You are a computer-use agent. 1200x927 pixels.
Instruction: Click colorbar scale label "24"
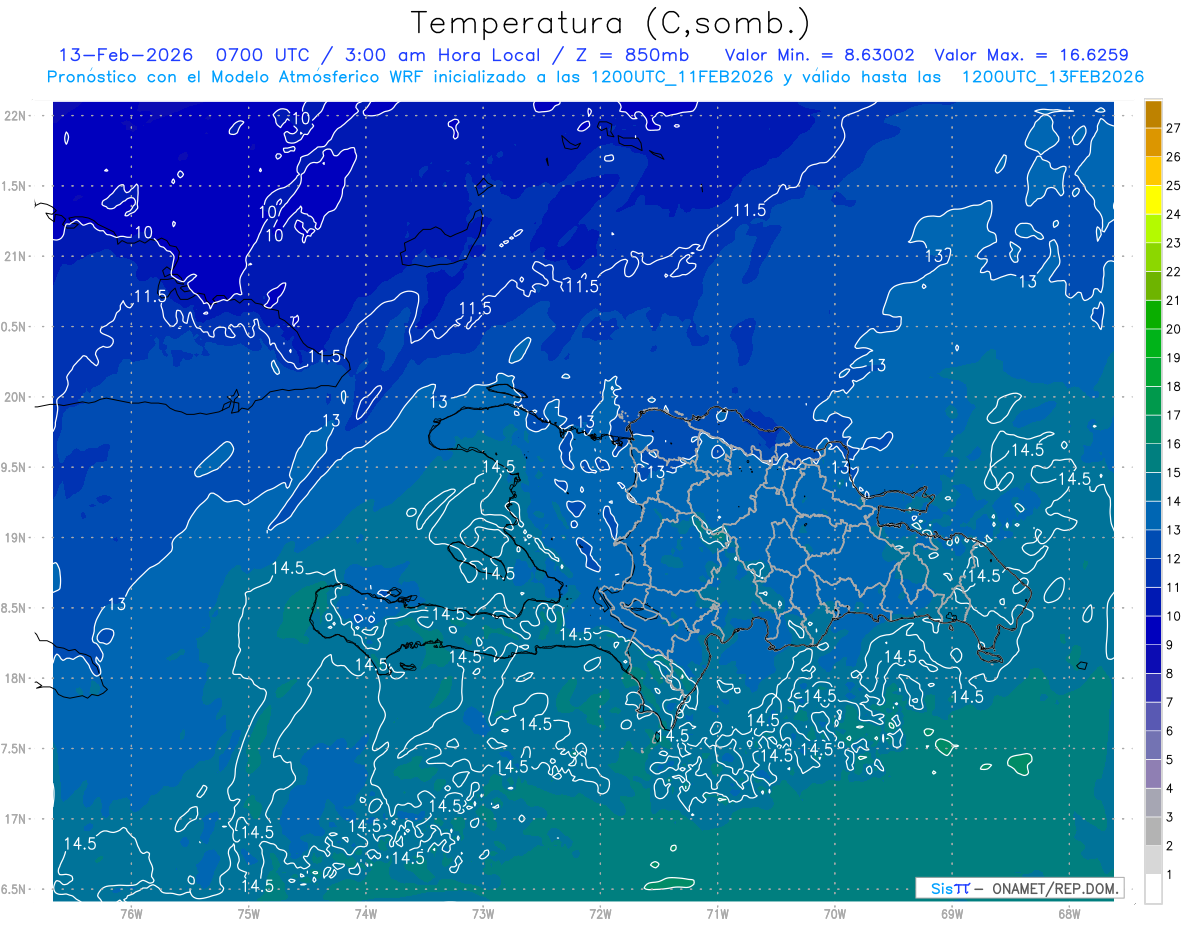[1174, 214]
